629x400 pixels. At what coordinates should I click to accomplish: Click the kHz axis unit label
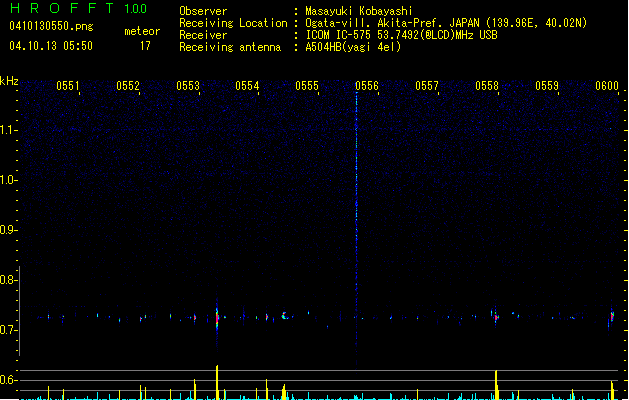click(9, 81)
